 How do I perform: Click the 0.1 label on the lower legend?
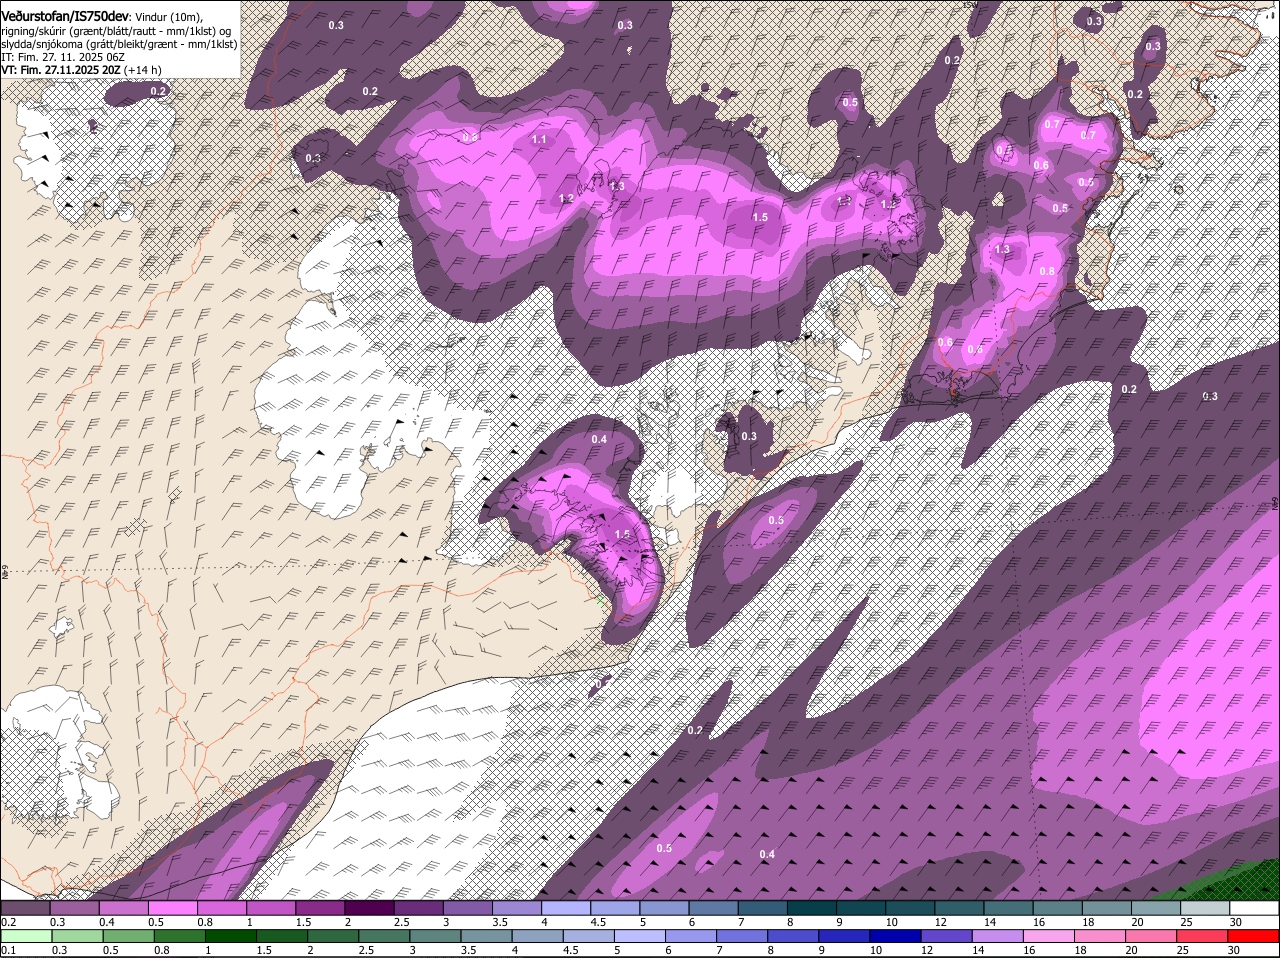(8, 950)
